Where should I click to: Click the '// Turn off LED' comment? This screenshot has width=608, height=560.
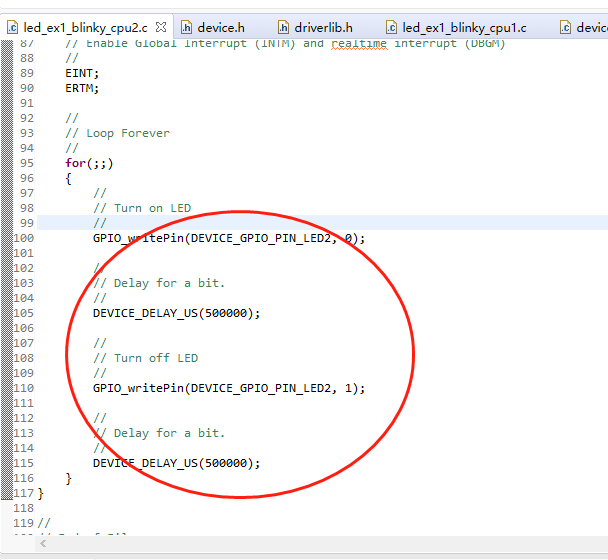click(145, 358)
